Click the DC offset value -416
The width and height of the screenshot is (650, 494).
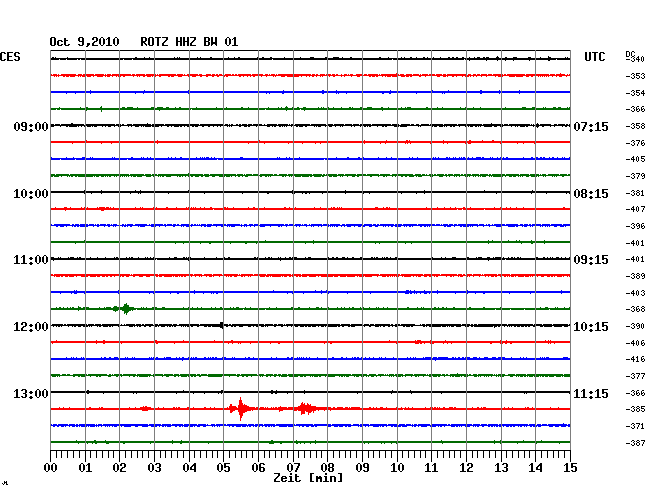click(635, 359)
